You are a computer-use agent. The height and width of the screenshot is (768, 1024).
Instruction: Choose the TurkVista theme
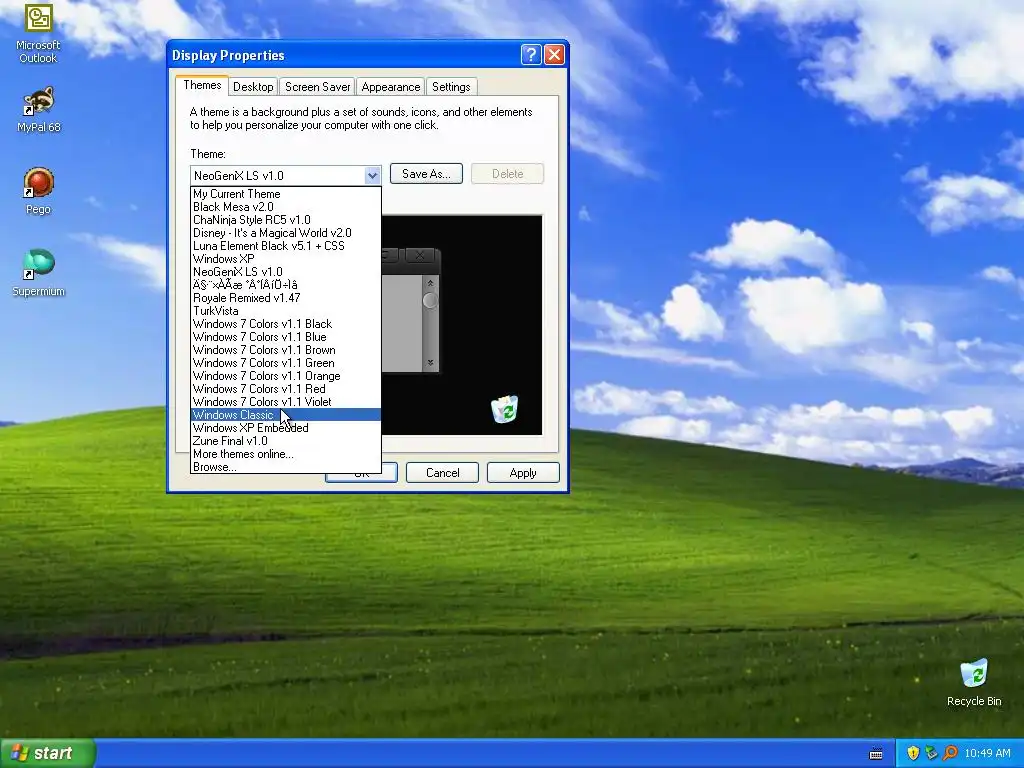(285, 311)
